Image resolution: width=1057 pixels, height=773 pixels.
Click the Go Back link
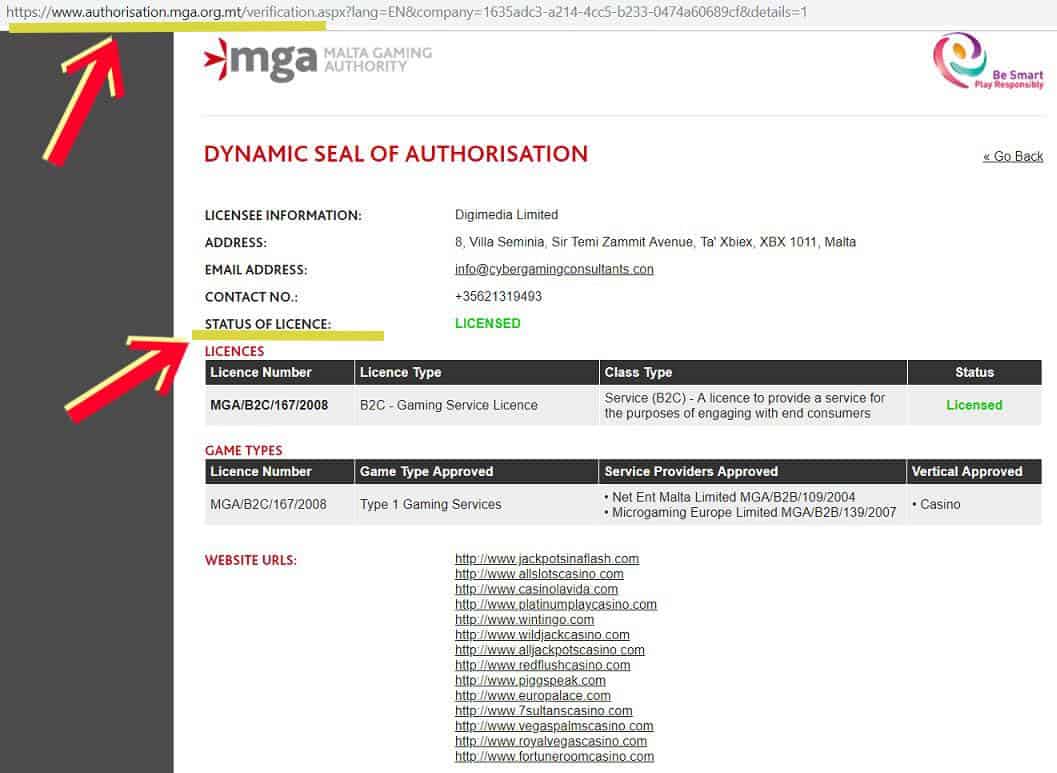coord(1013,156)
